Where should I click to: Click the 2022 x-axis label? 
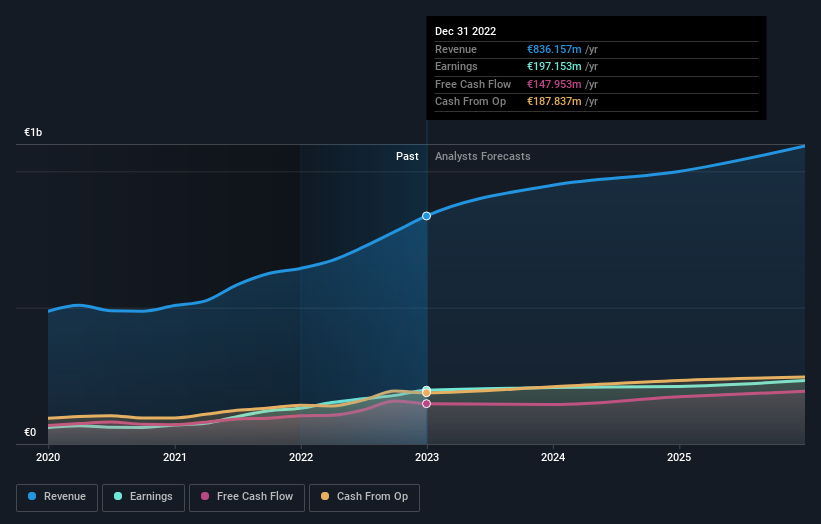point(301,457)
